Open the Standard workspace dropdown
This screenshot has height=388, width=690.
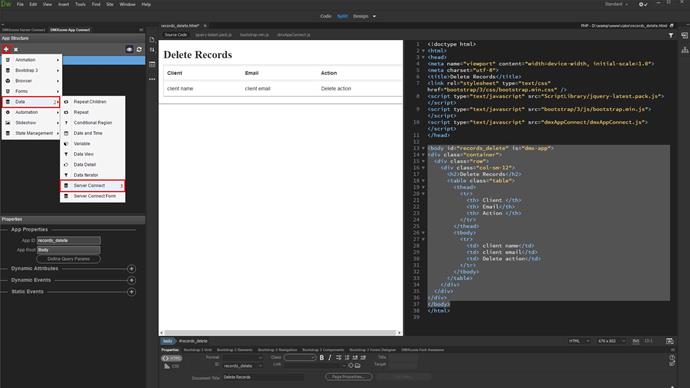(x=616, y=4)
